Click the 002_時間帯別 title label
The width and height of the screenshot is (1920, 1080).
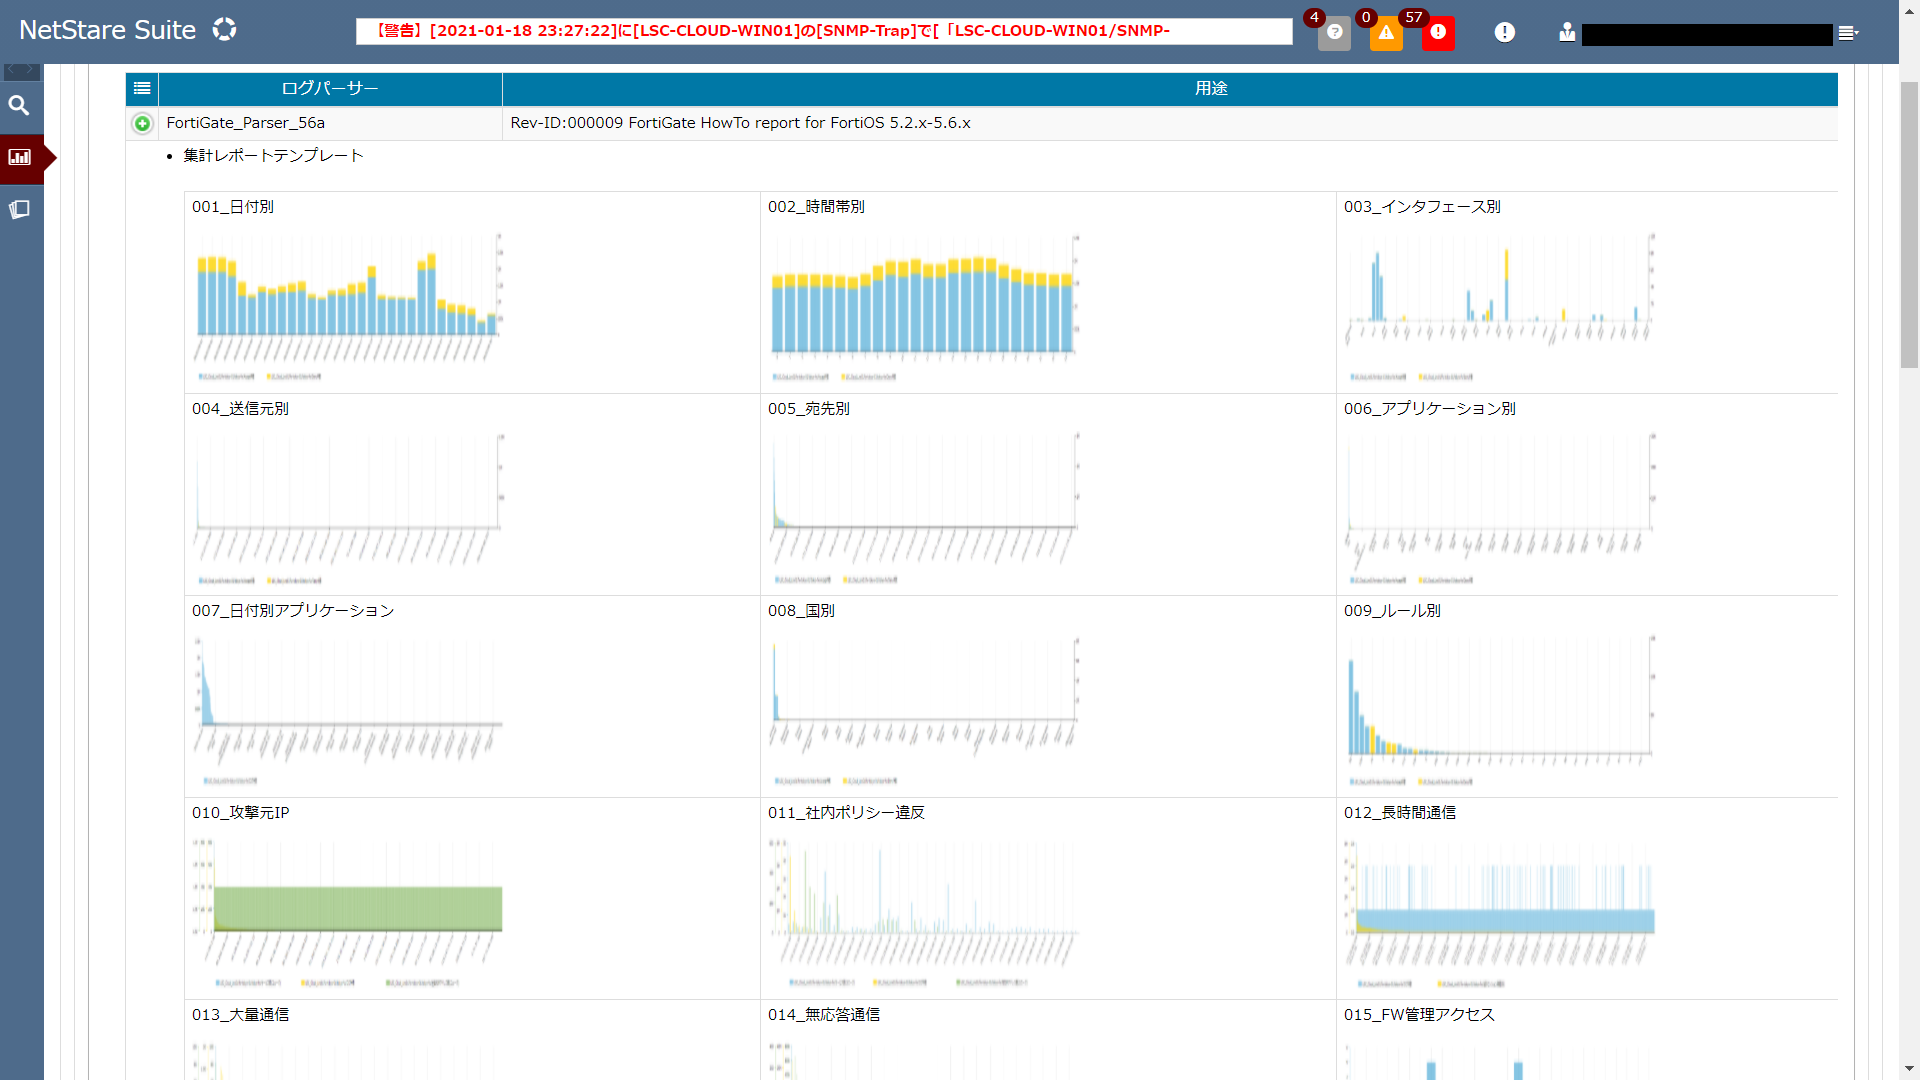tap(816, 207)
